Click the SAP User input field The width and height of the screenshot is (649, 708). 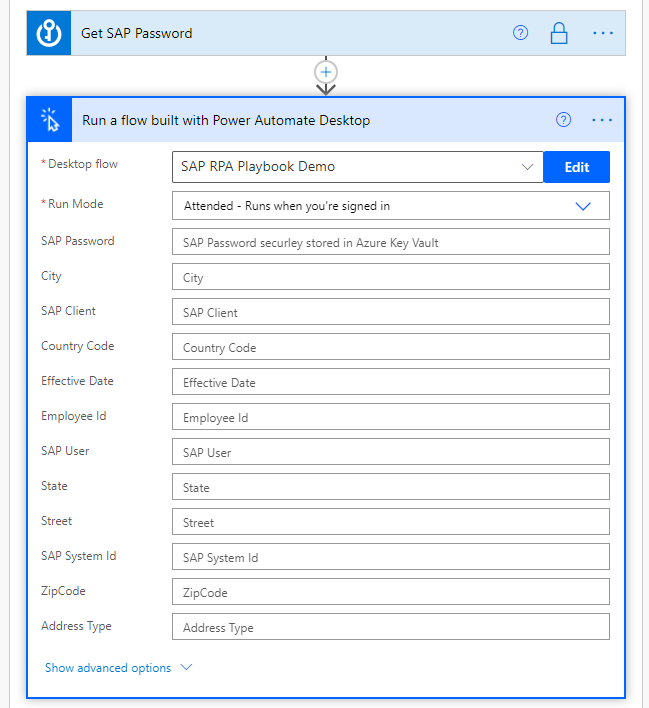pos(391,452)
